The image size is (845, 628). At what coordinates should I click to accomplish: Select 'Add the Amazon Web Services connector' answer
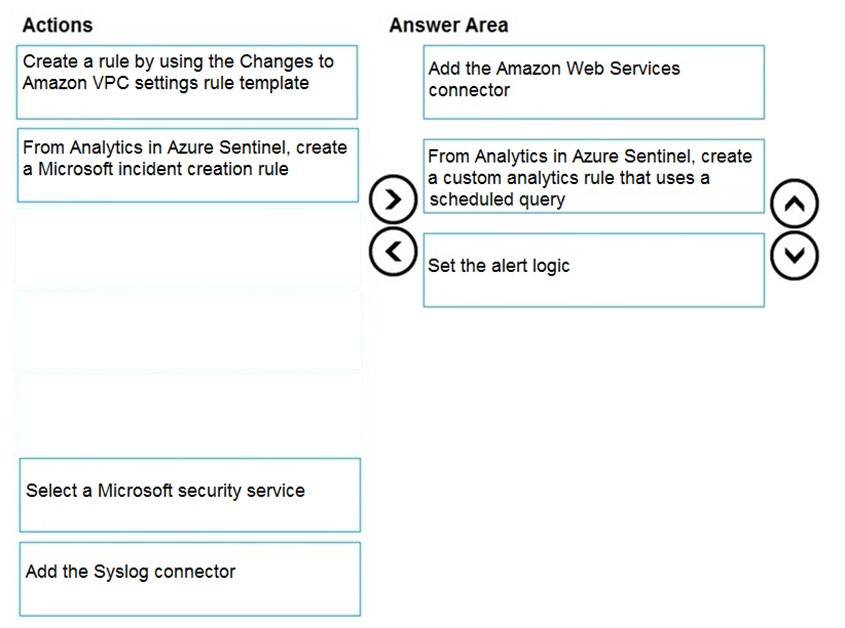point(594,82)
